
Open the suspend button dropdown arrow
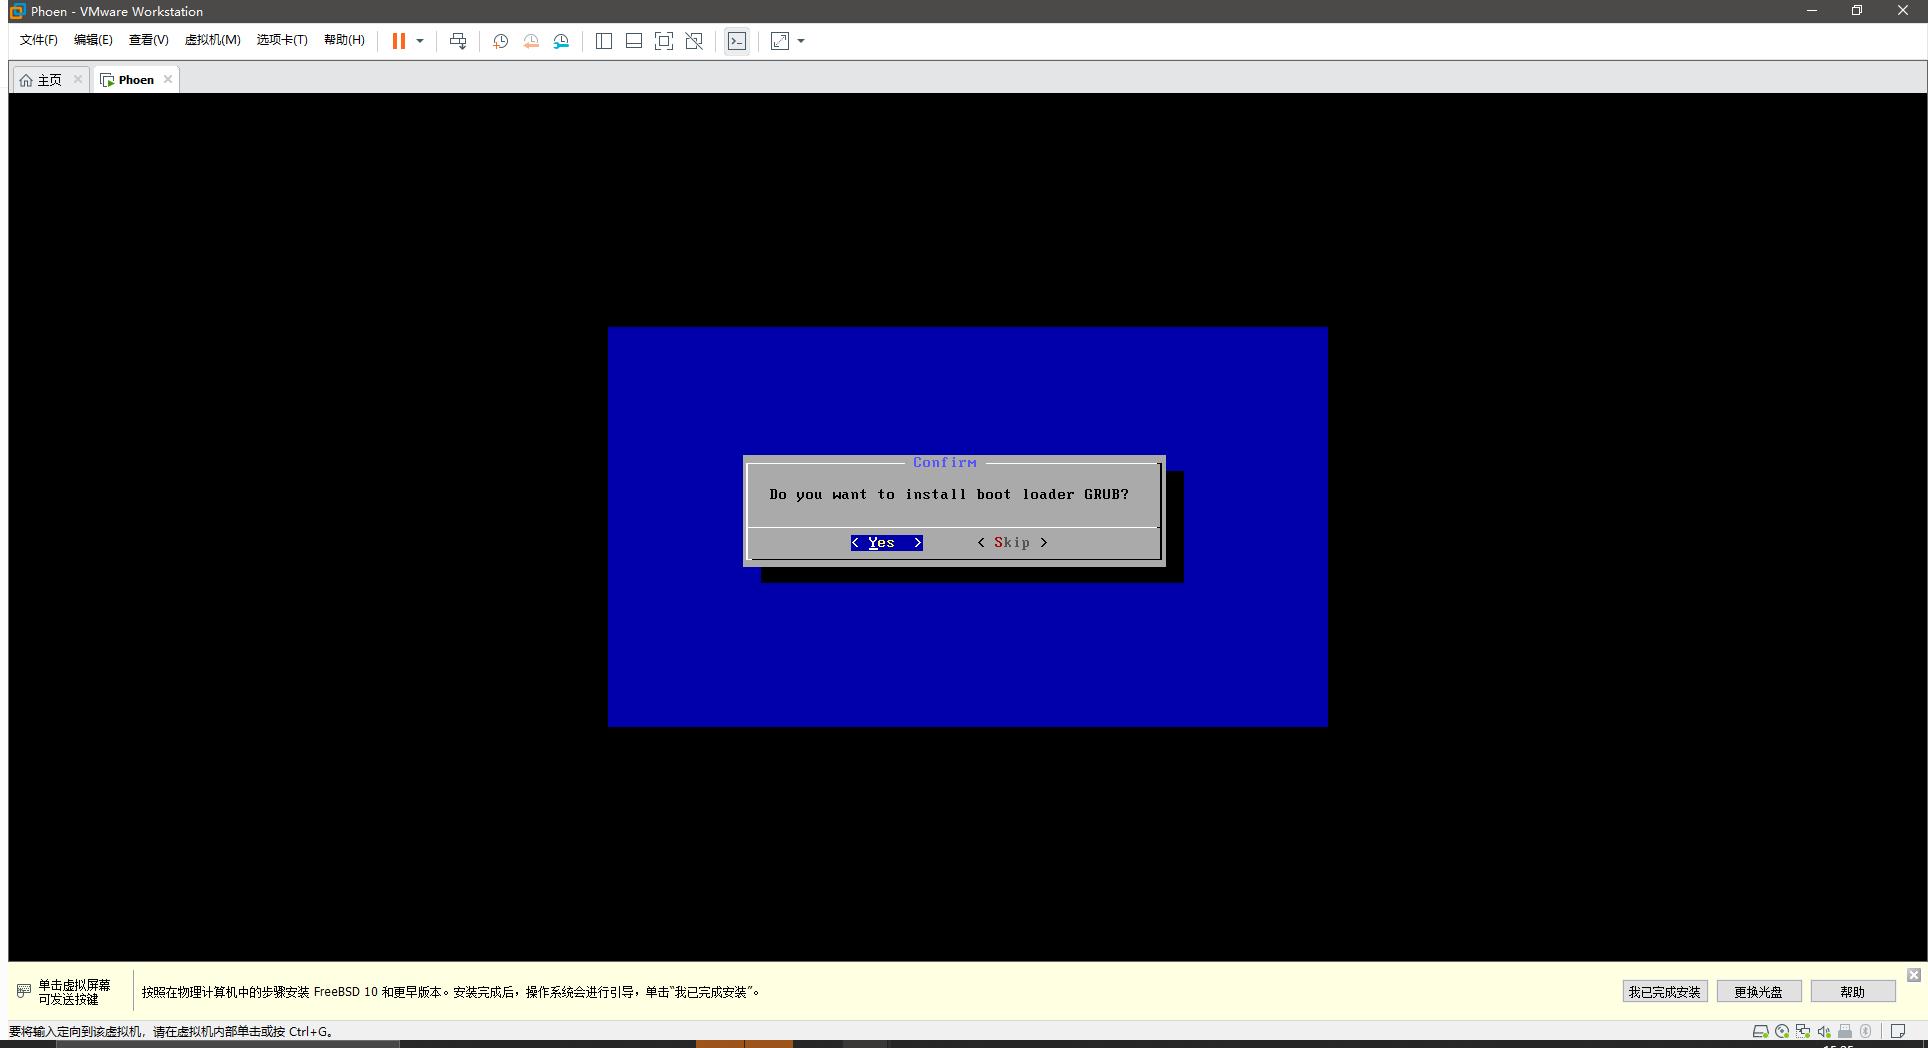click(420, 41)
